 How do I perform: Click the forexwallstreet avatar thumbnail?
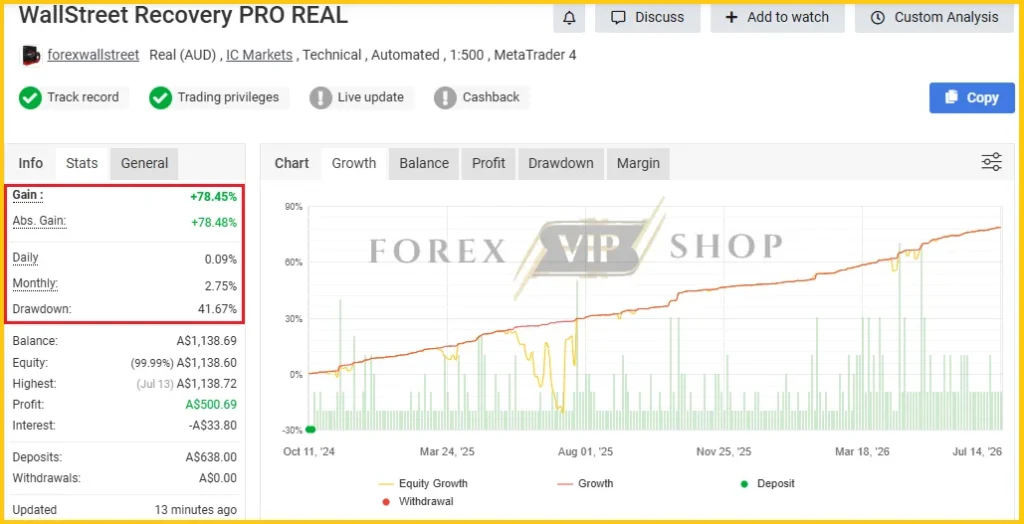[31, 55]
